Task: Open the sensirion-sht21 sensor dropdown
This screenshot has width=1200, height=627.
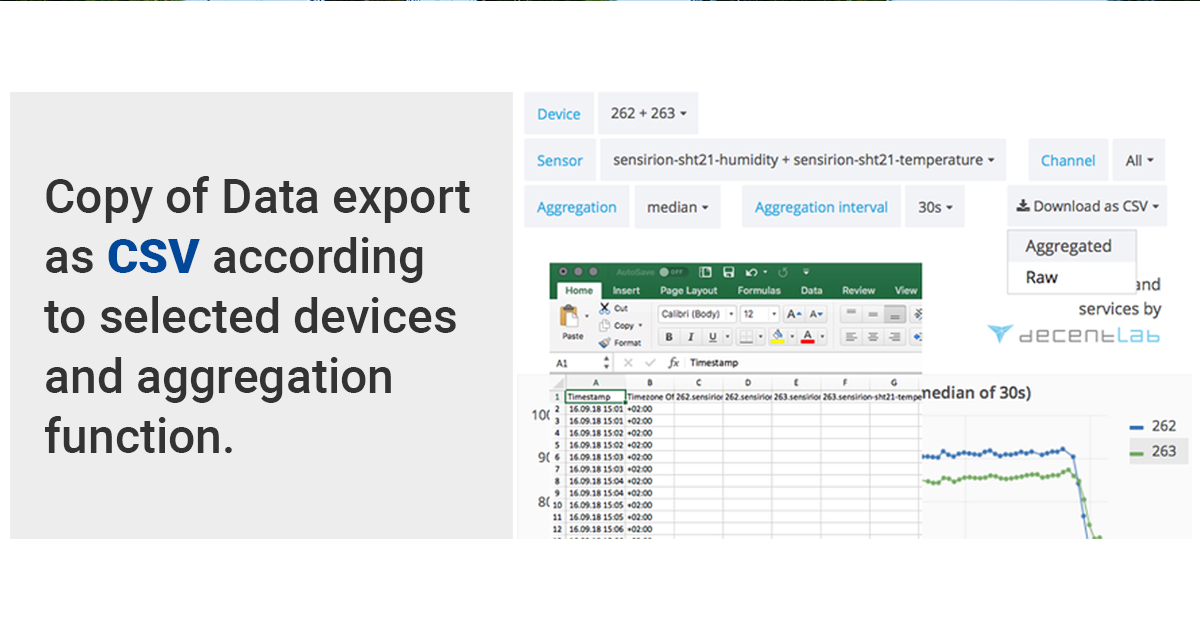Action: 803,160
